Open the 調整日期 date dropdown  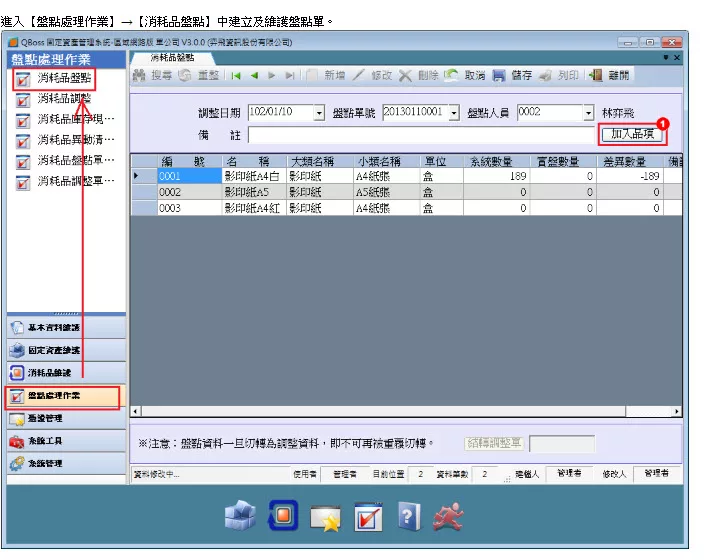(x=320, y=113)
